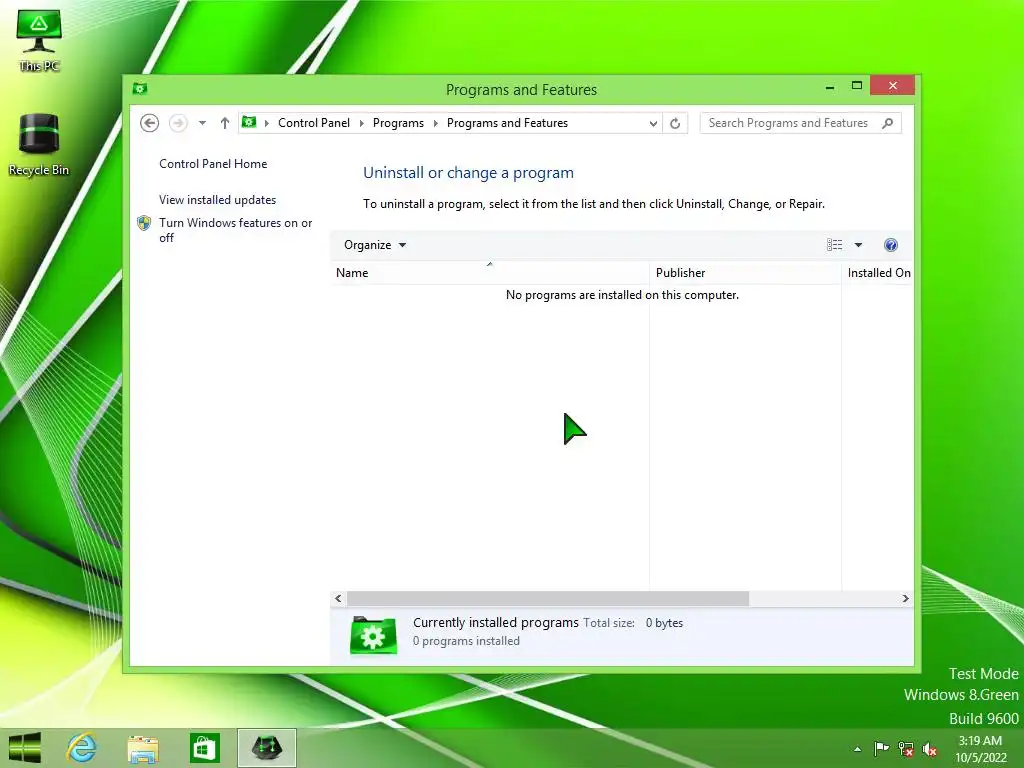
Task: Expand the chevron after Programs breadcrumb
Action: point(436,123)
